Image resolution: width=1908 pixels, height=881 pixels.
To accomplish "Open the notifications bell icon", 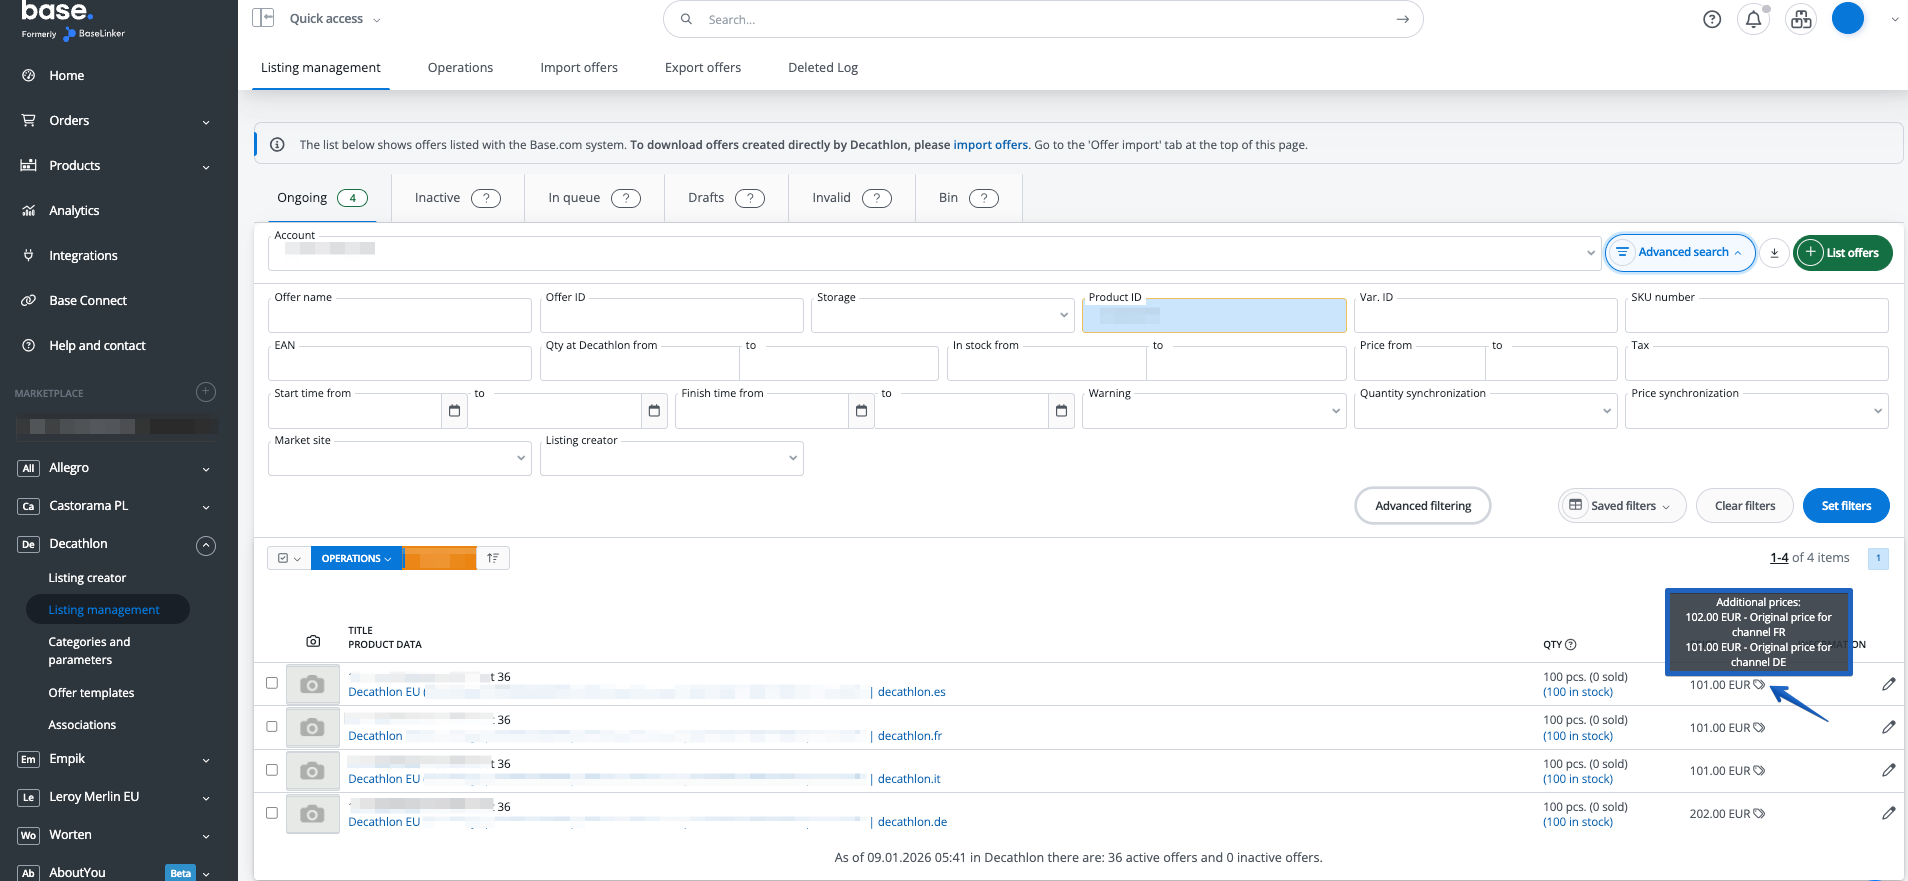I will click(x=1753, y=19).
